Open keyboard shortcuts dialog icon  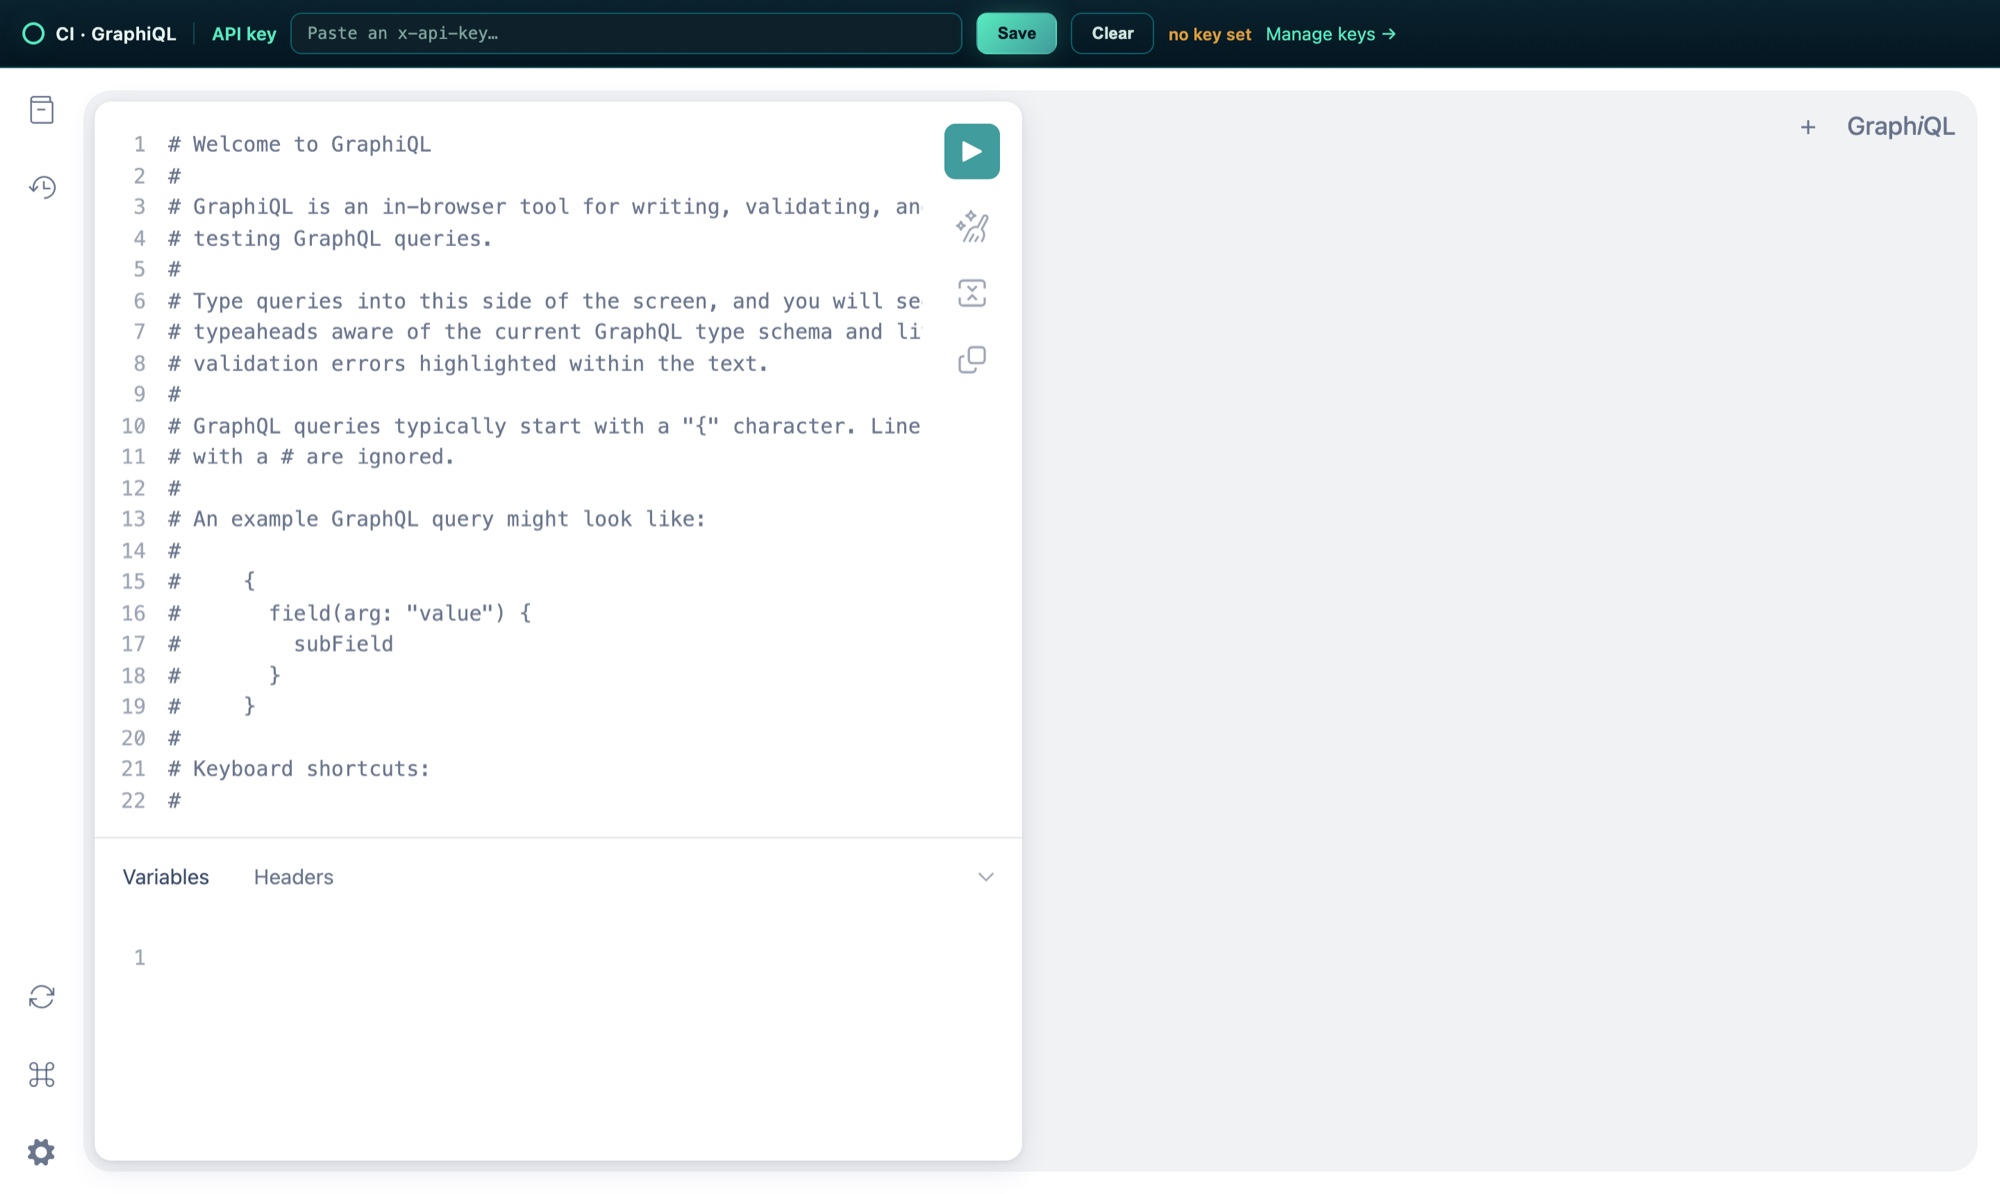42,1074
